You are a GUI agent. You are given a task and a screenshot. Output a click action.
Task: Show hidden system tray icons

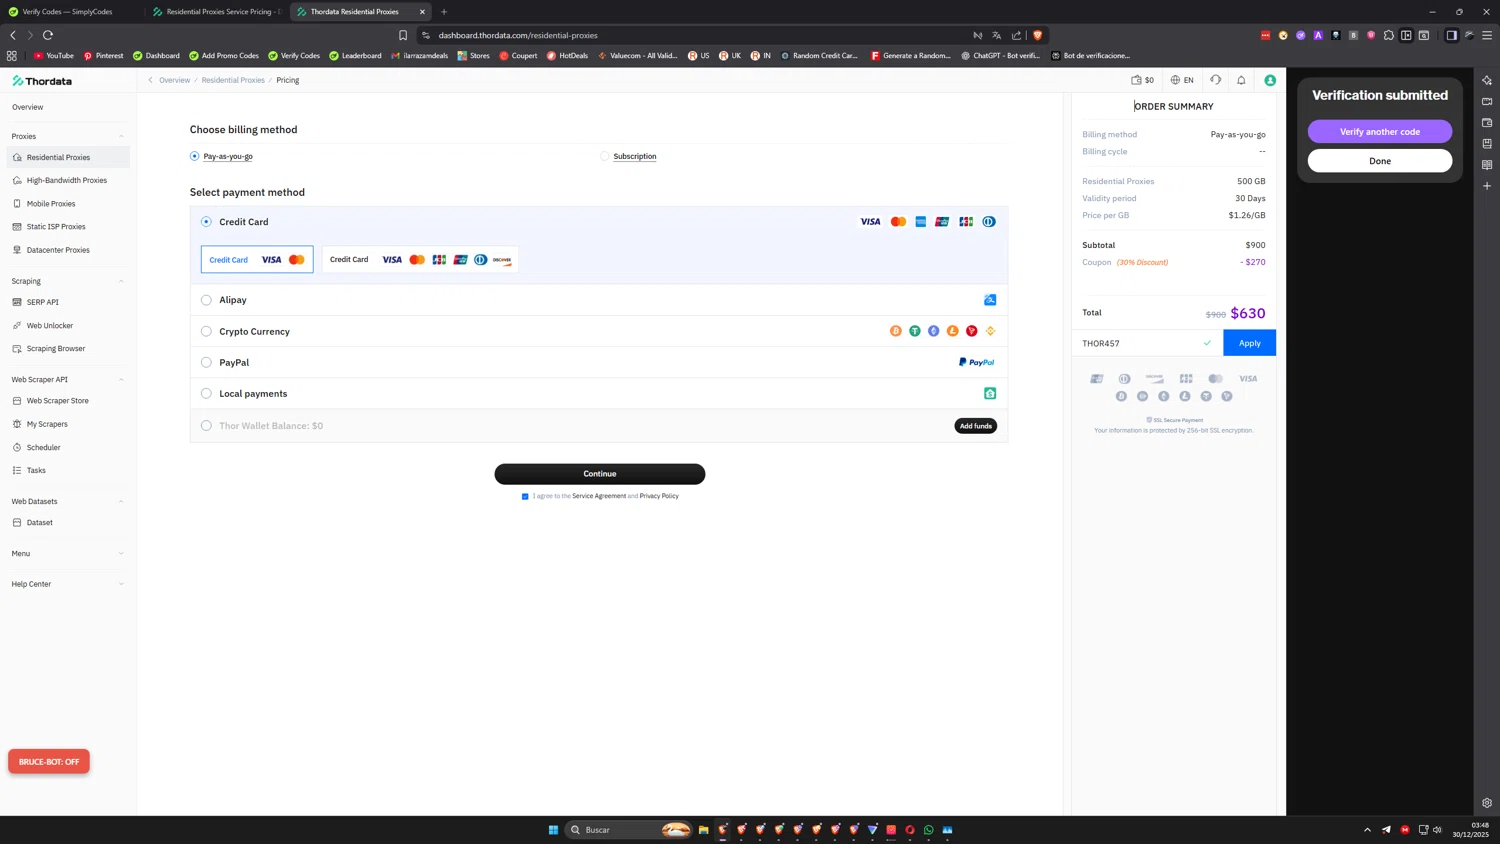(x=1367, y=830)
